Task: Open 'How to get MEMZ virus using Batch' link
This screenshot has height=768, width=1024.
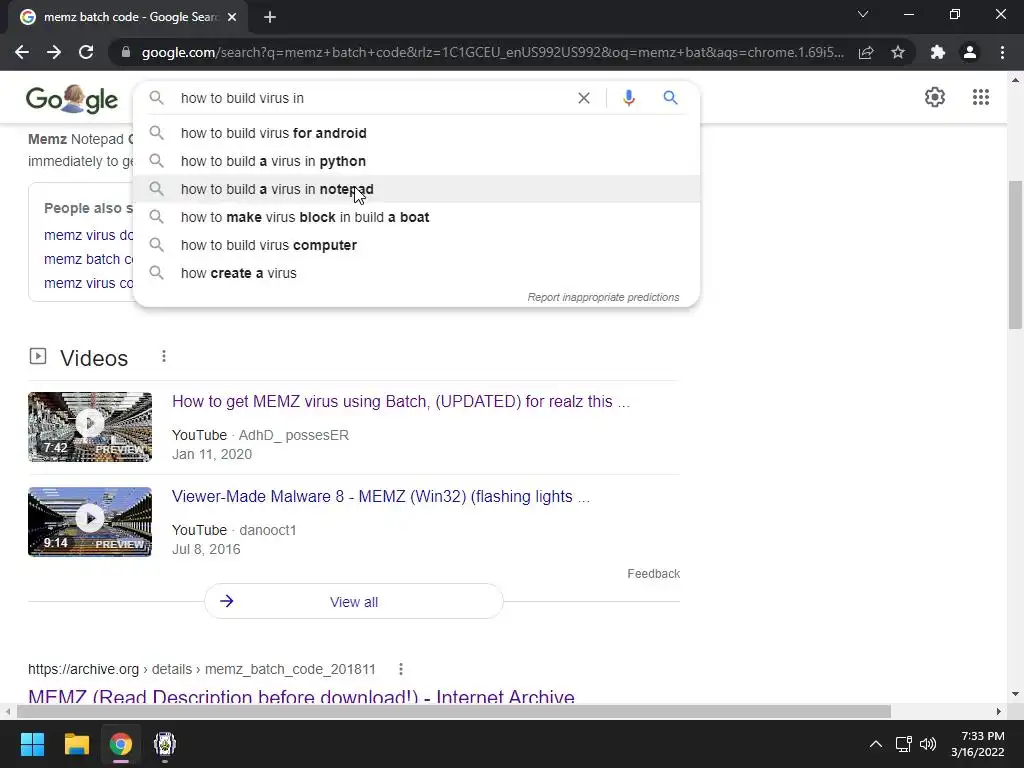Action: 400,402
